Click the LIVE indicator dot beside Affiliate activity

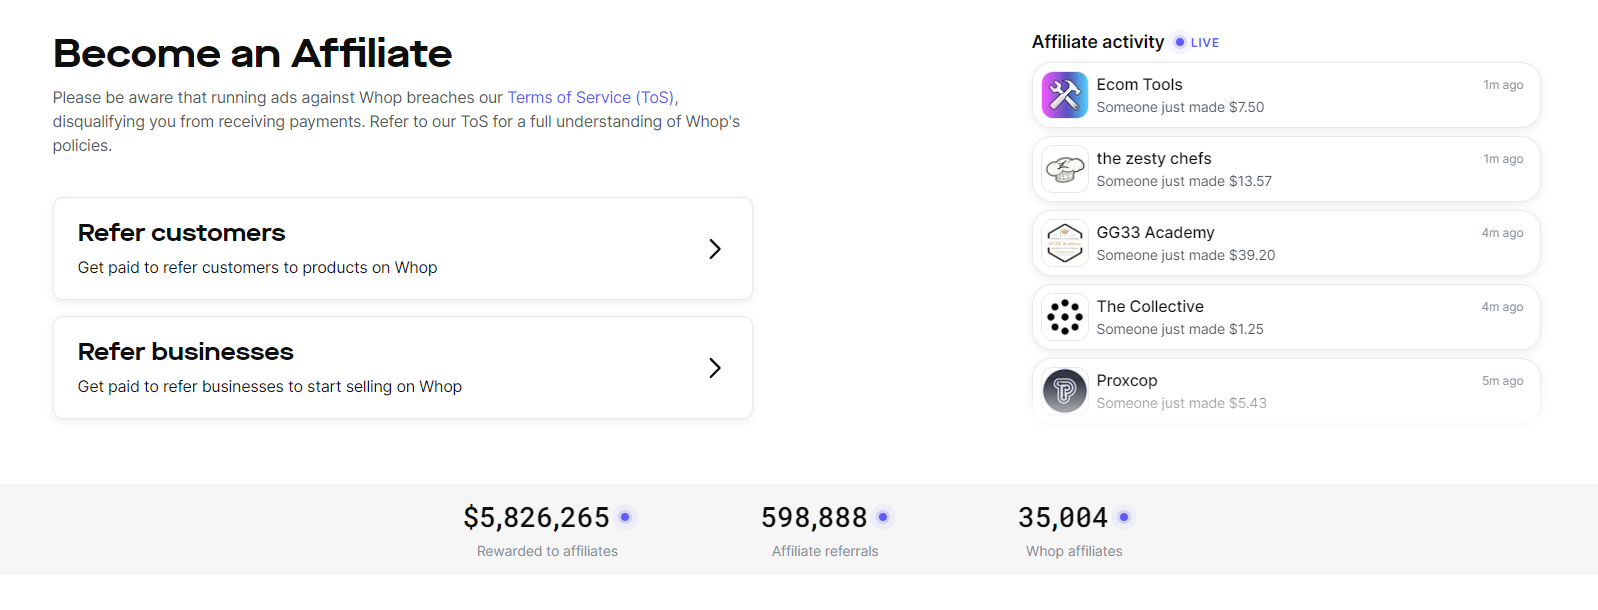coord(1180,42)
